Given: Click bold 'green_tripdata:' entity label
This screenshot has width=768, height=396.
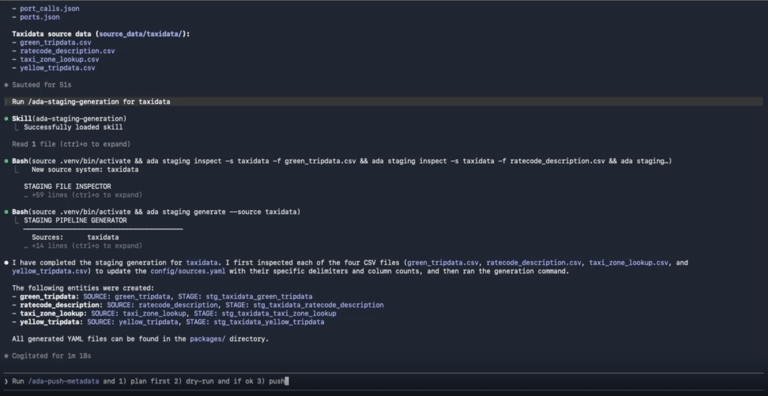Looking at the screenshot, I should [x=49, y=297].
